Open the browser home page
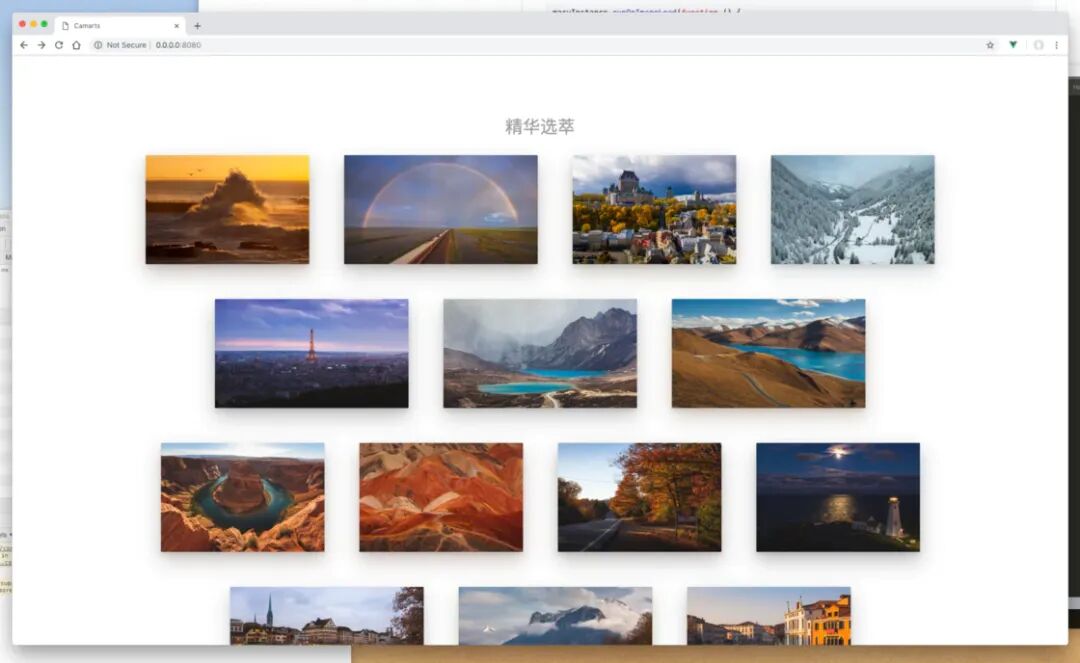This screenshot has width=1080, height=663. pyautogui.click(x=76, y=45)
